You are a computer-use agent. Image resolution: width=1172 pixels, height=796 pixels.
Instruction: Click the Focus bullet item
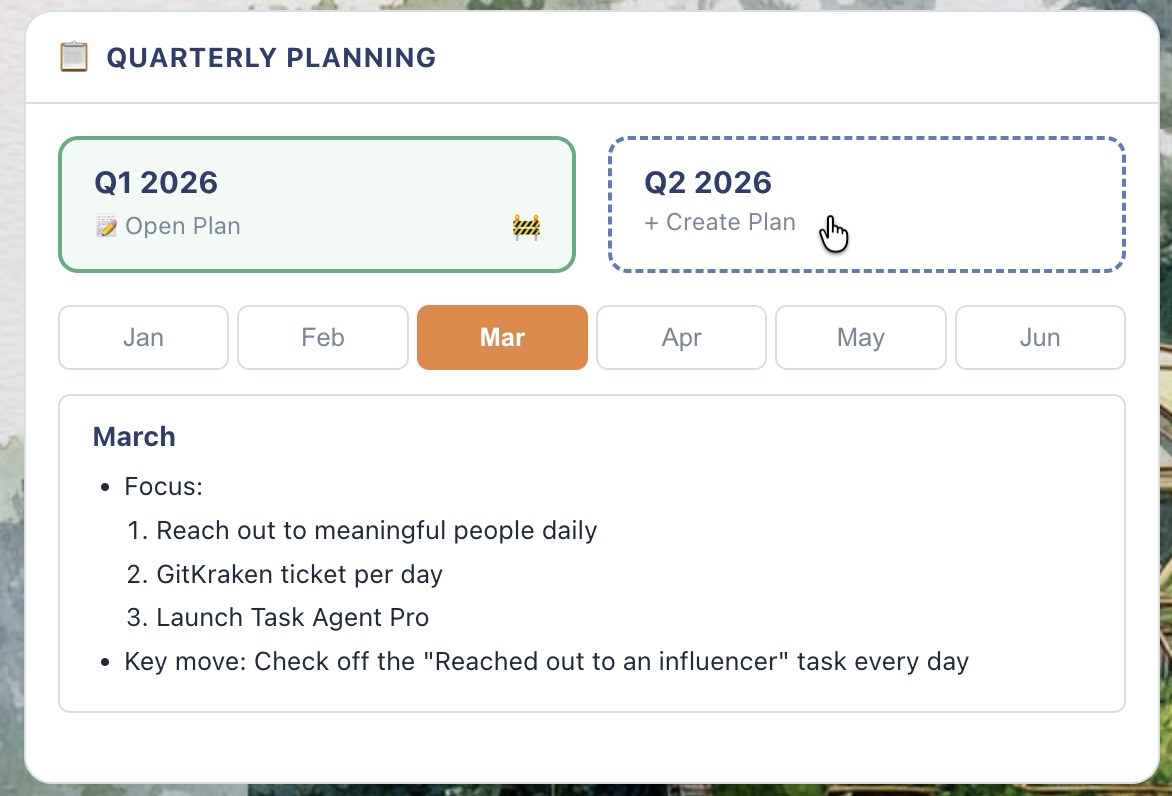163,487
